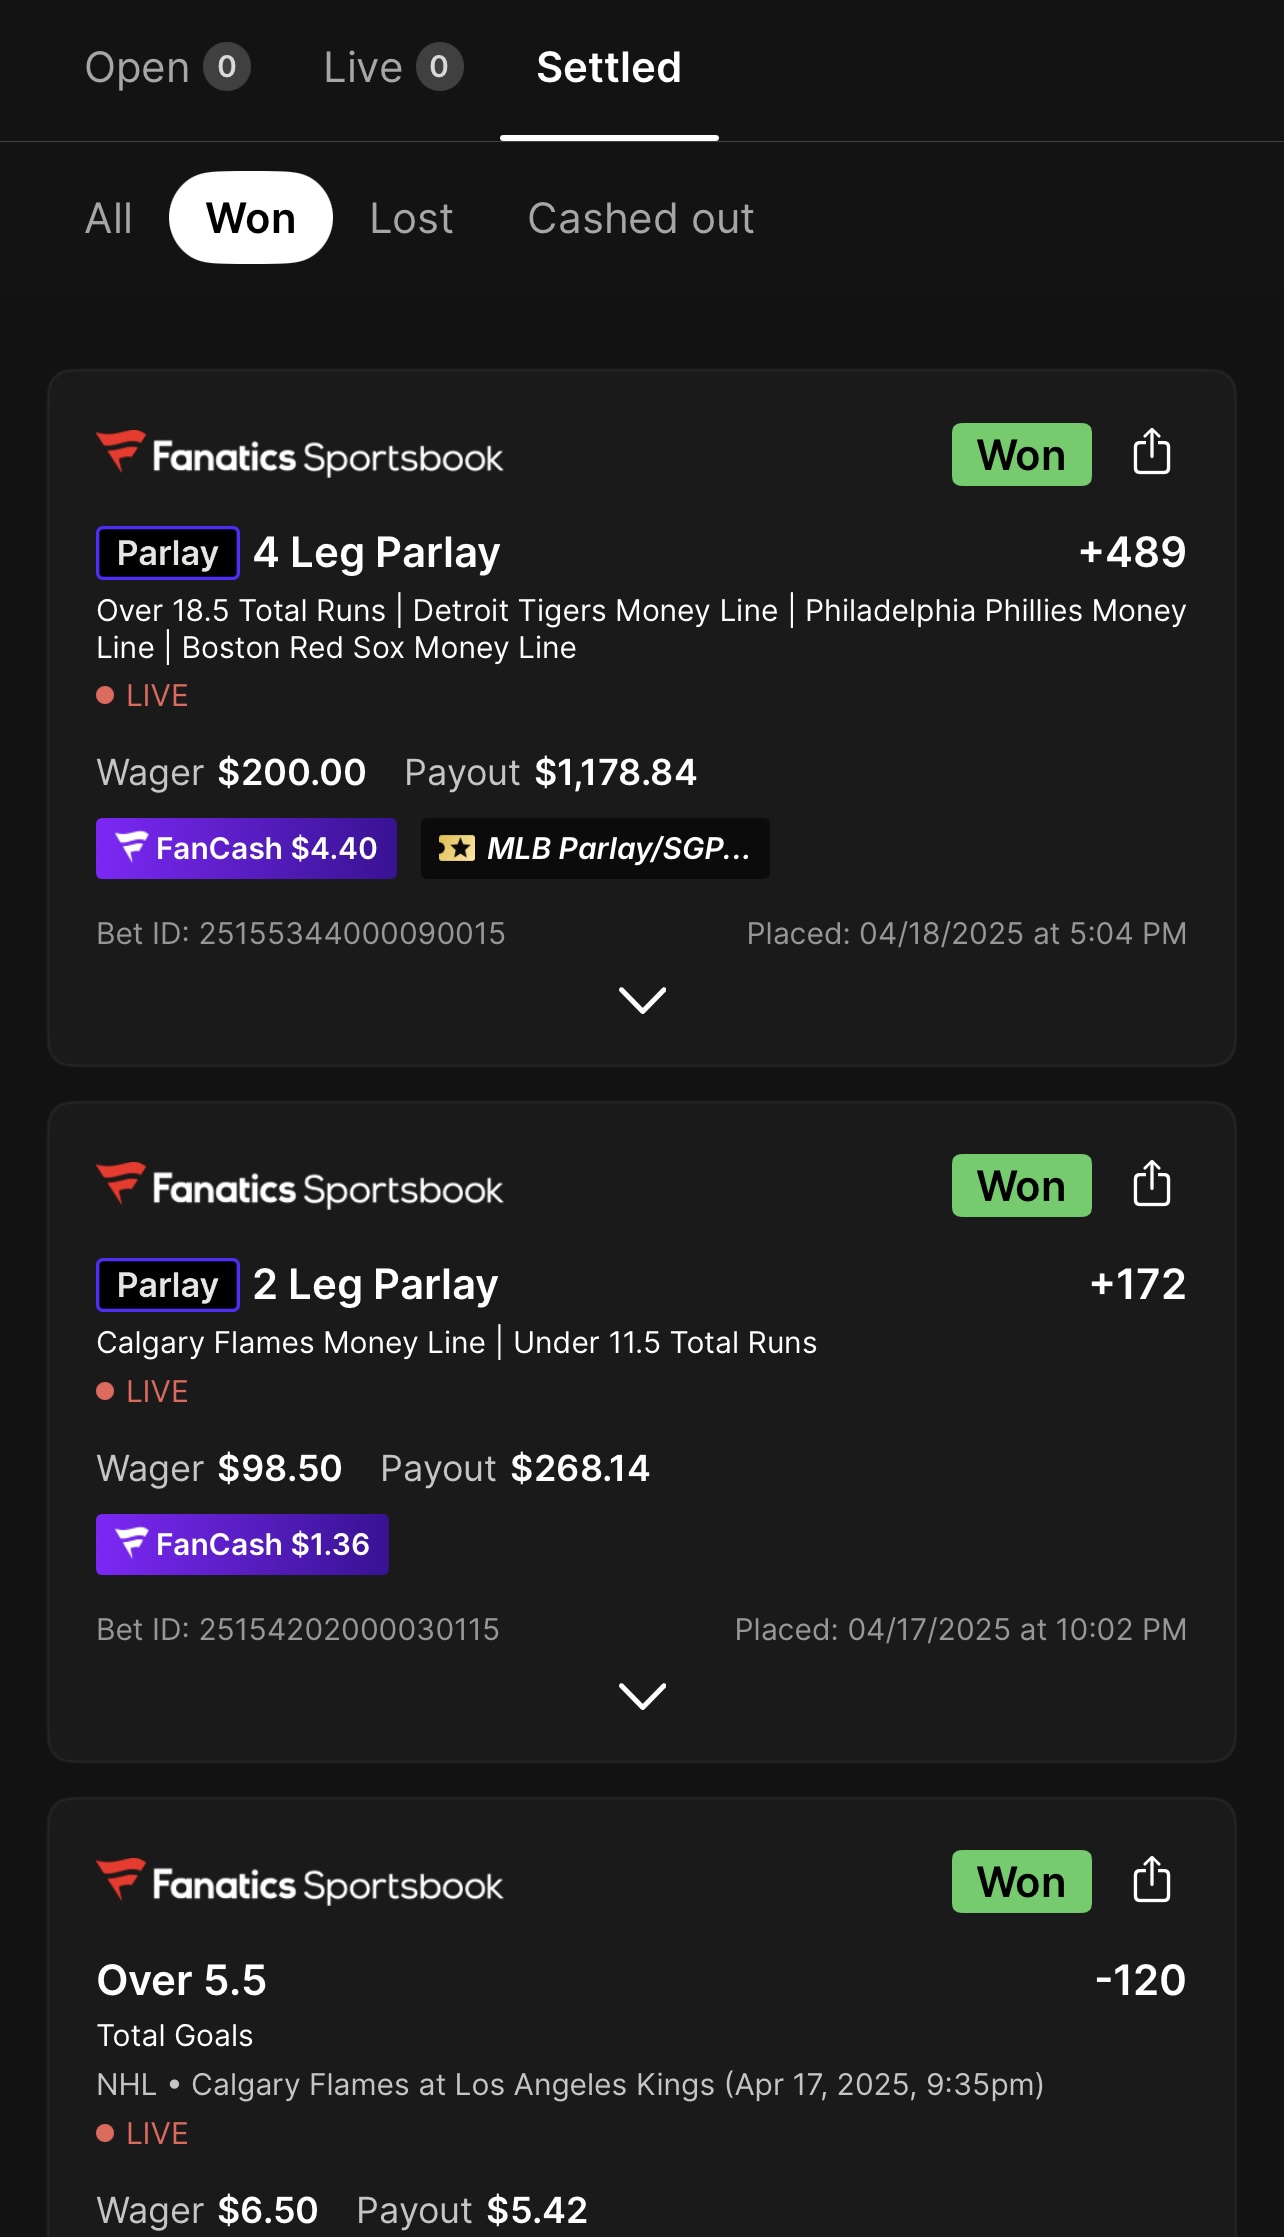The image size is (1284, 2237).
Task: Share the 2 Leg Parlay bet
Action: click(1151, 1185)
